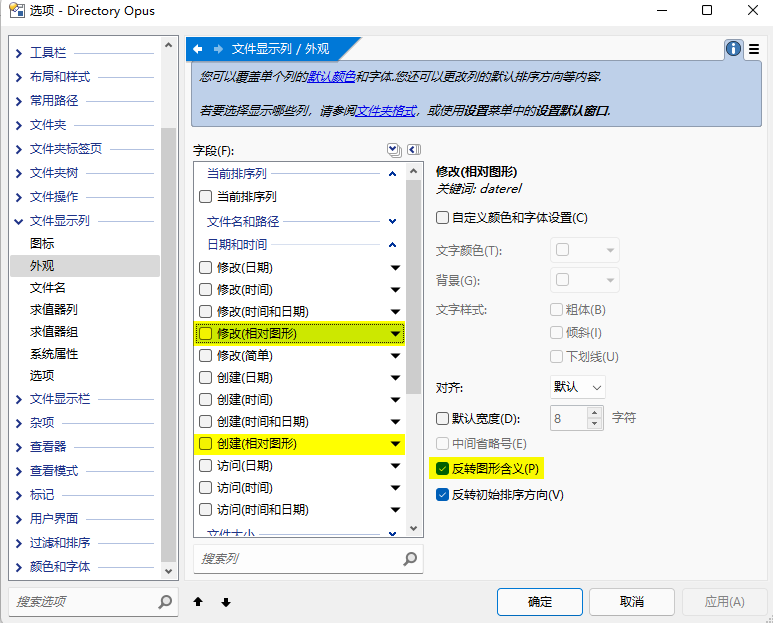Viewport: 773px width, 623px height.
Task: Open the hamburger menu icon
Action: (754, 49)
